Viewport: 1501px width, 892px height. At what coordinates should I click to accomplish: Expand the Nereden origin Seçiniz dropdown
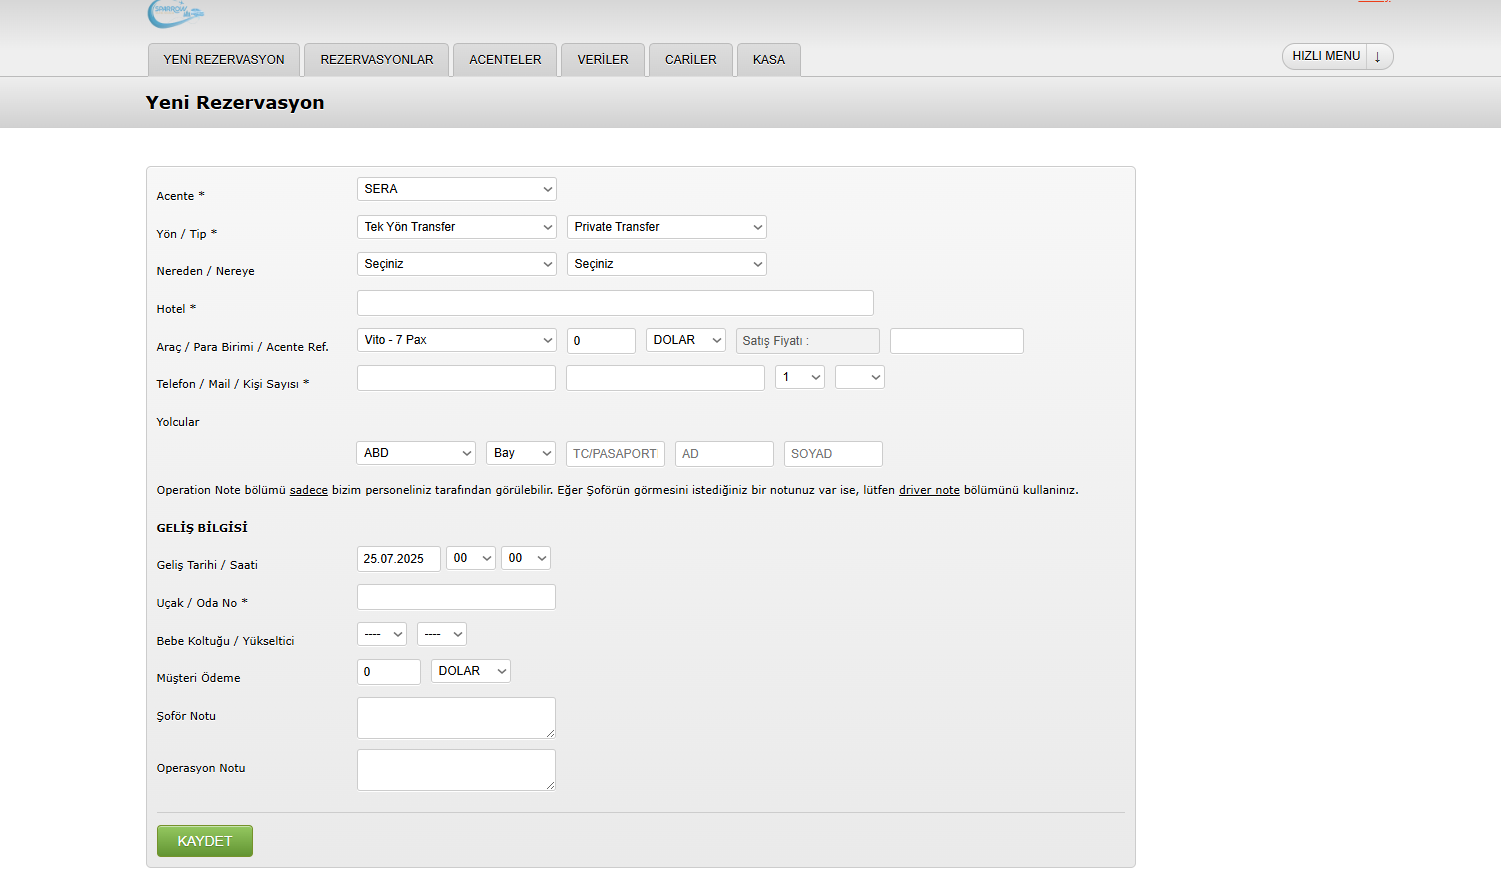[457, 264]
